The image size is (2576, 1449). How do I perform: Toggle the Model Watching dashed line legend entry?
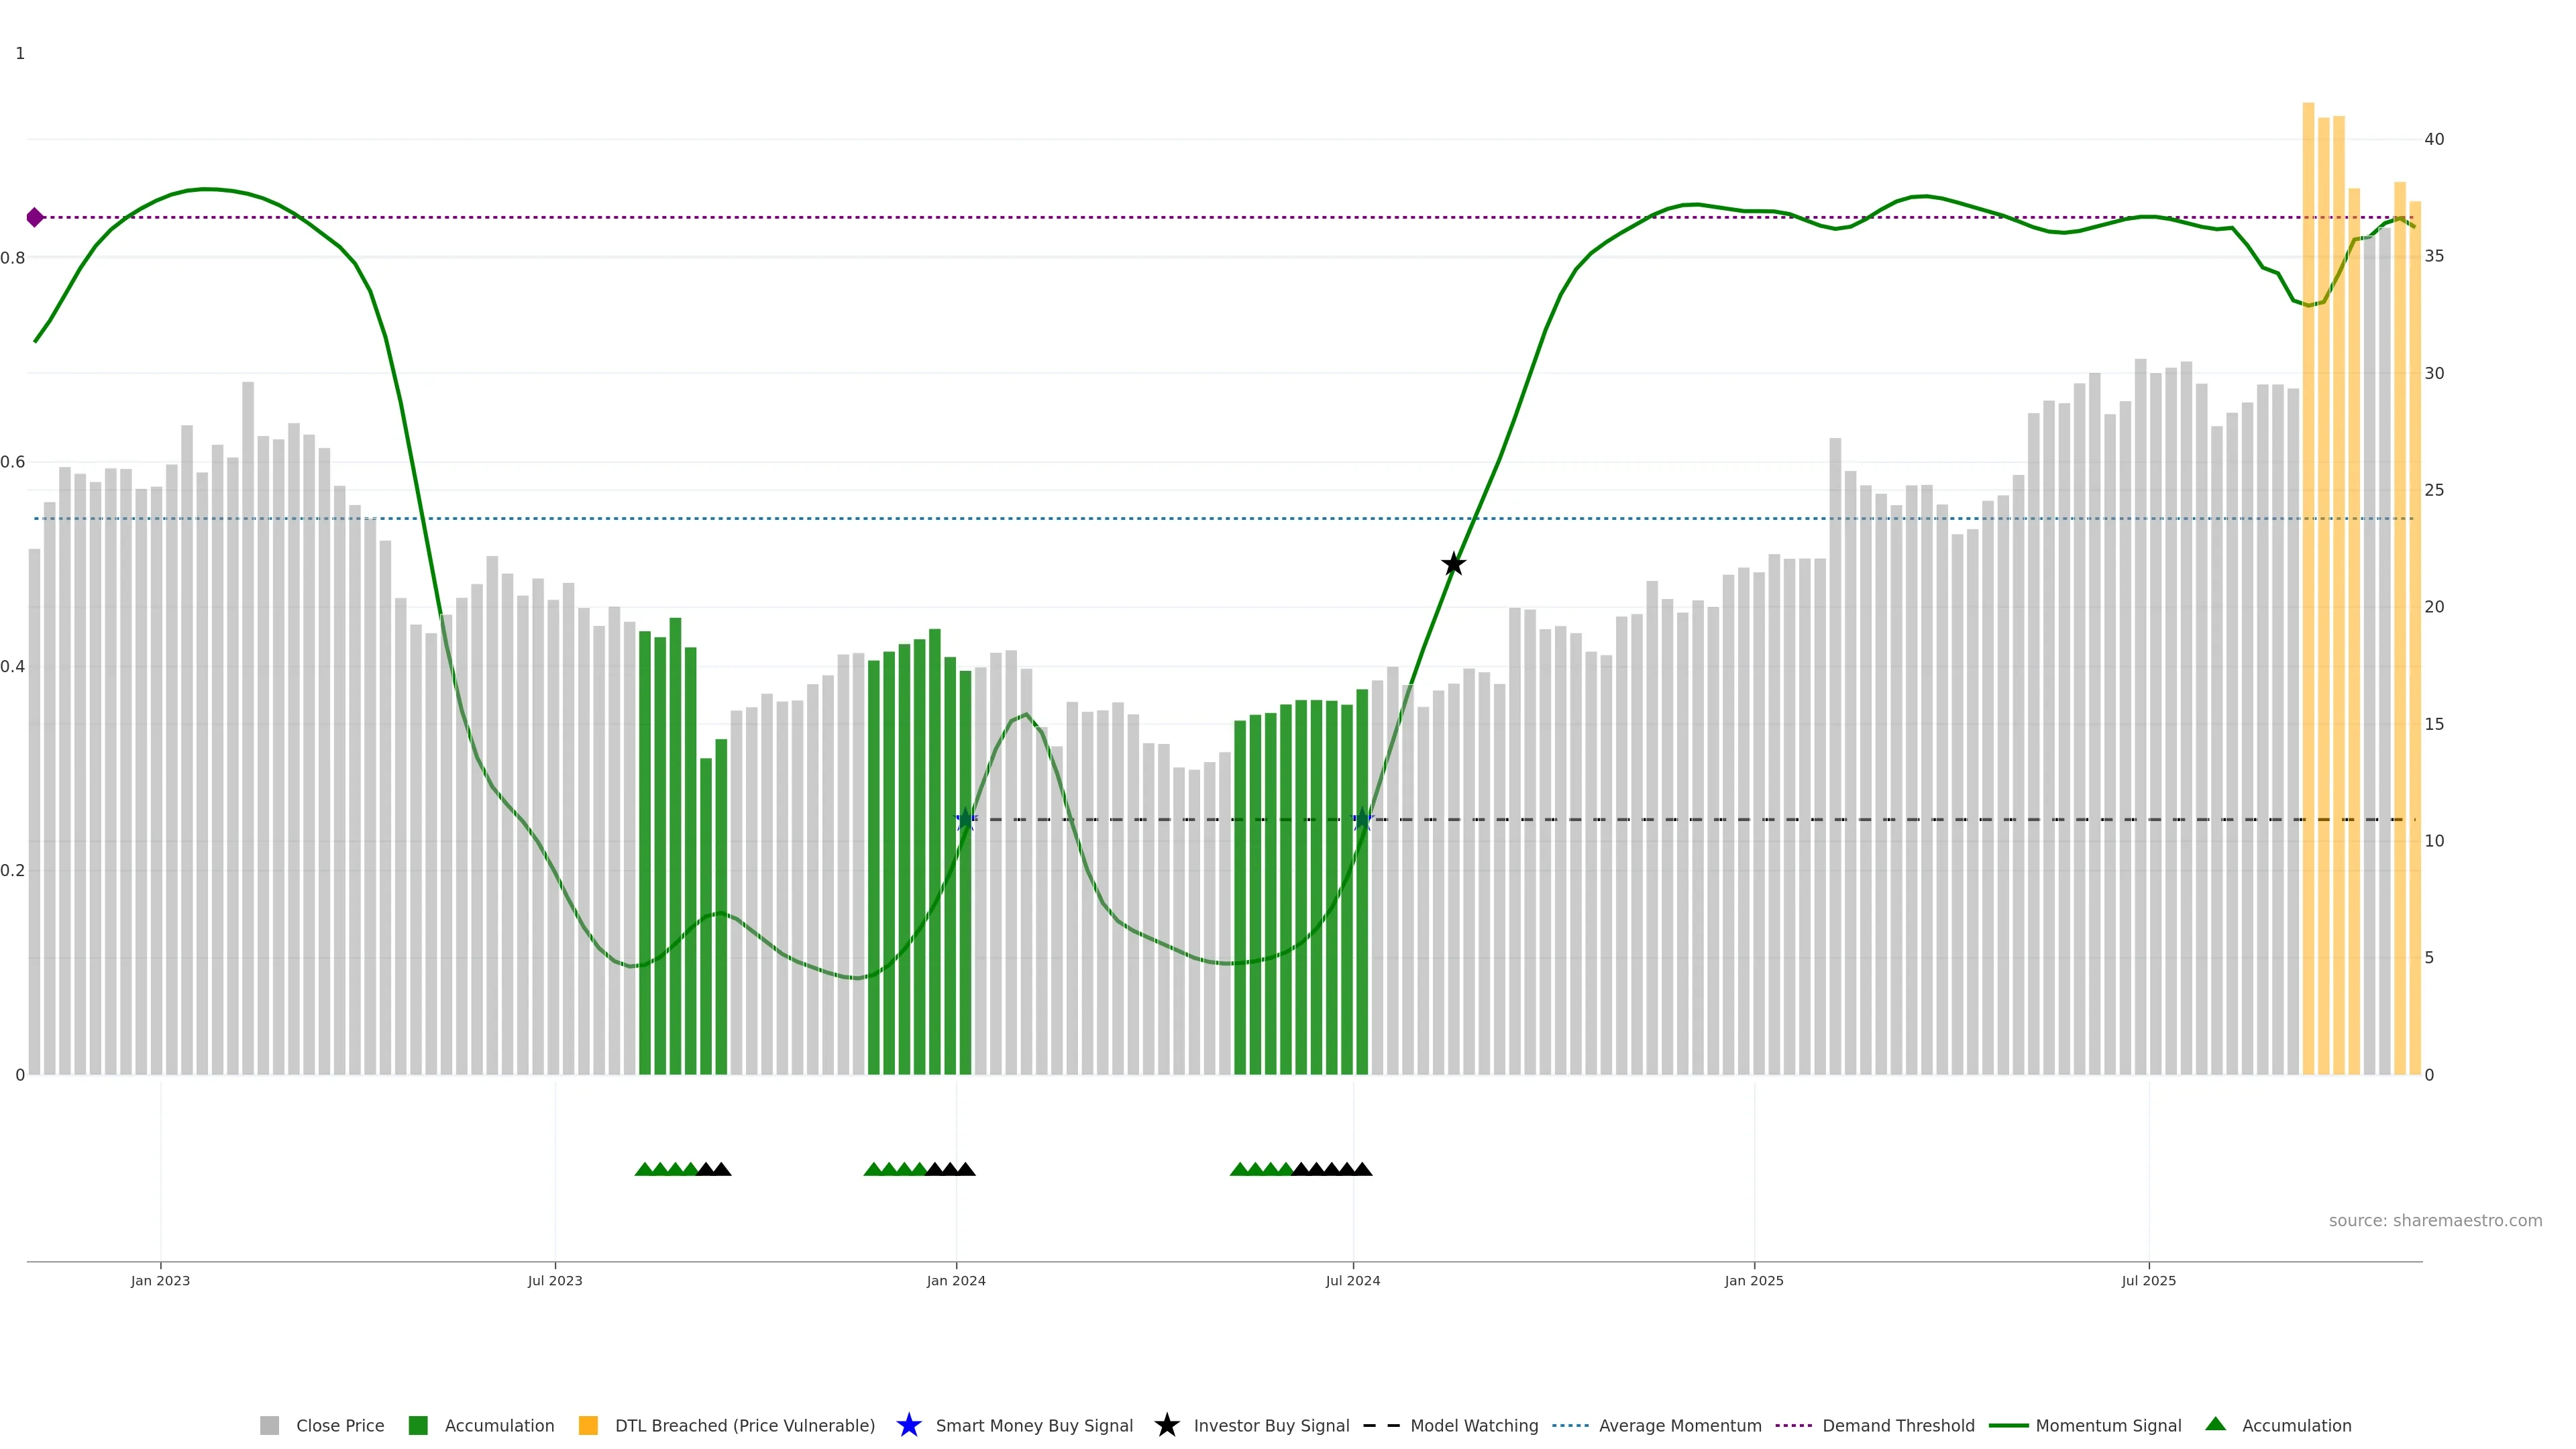tap(1473, 1425)
